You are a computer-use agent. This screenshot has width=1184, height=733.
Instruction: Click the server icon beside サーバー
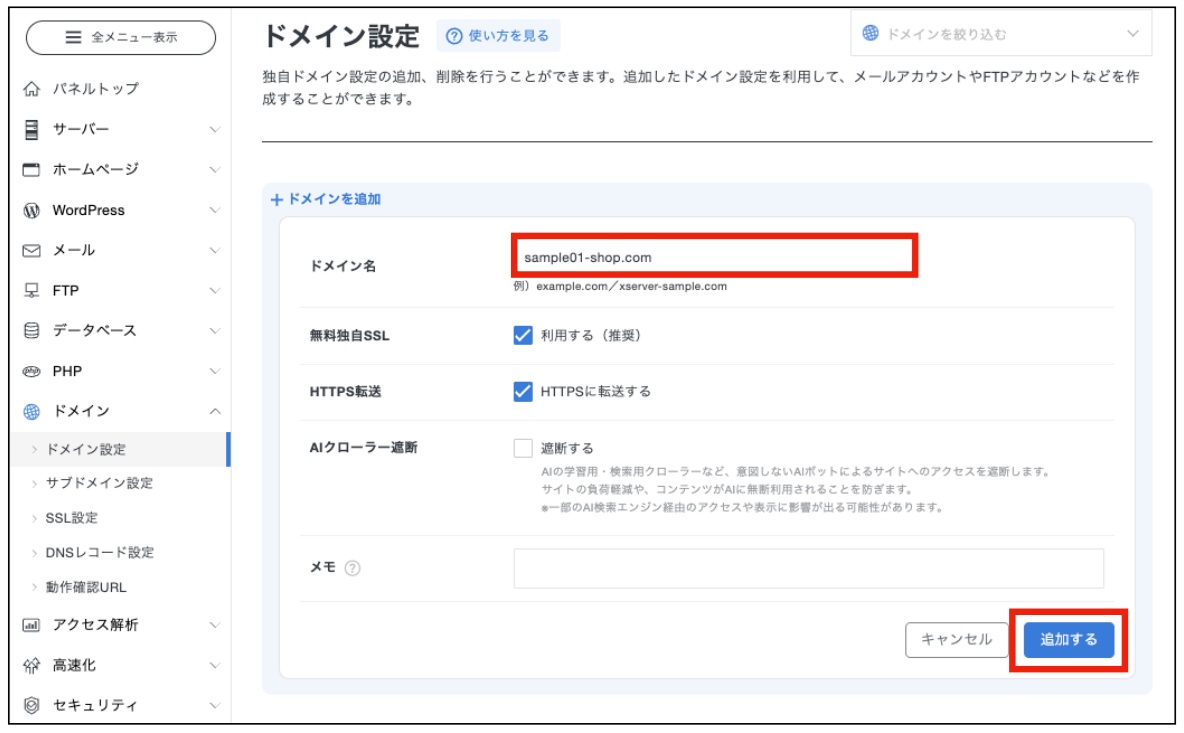(31, 129)
